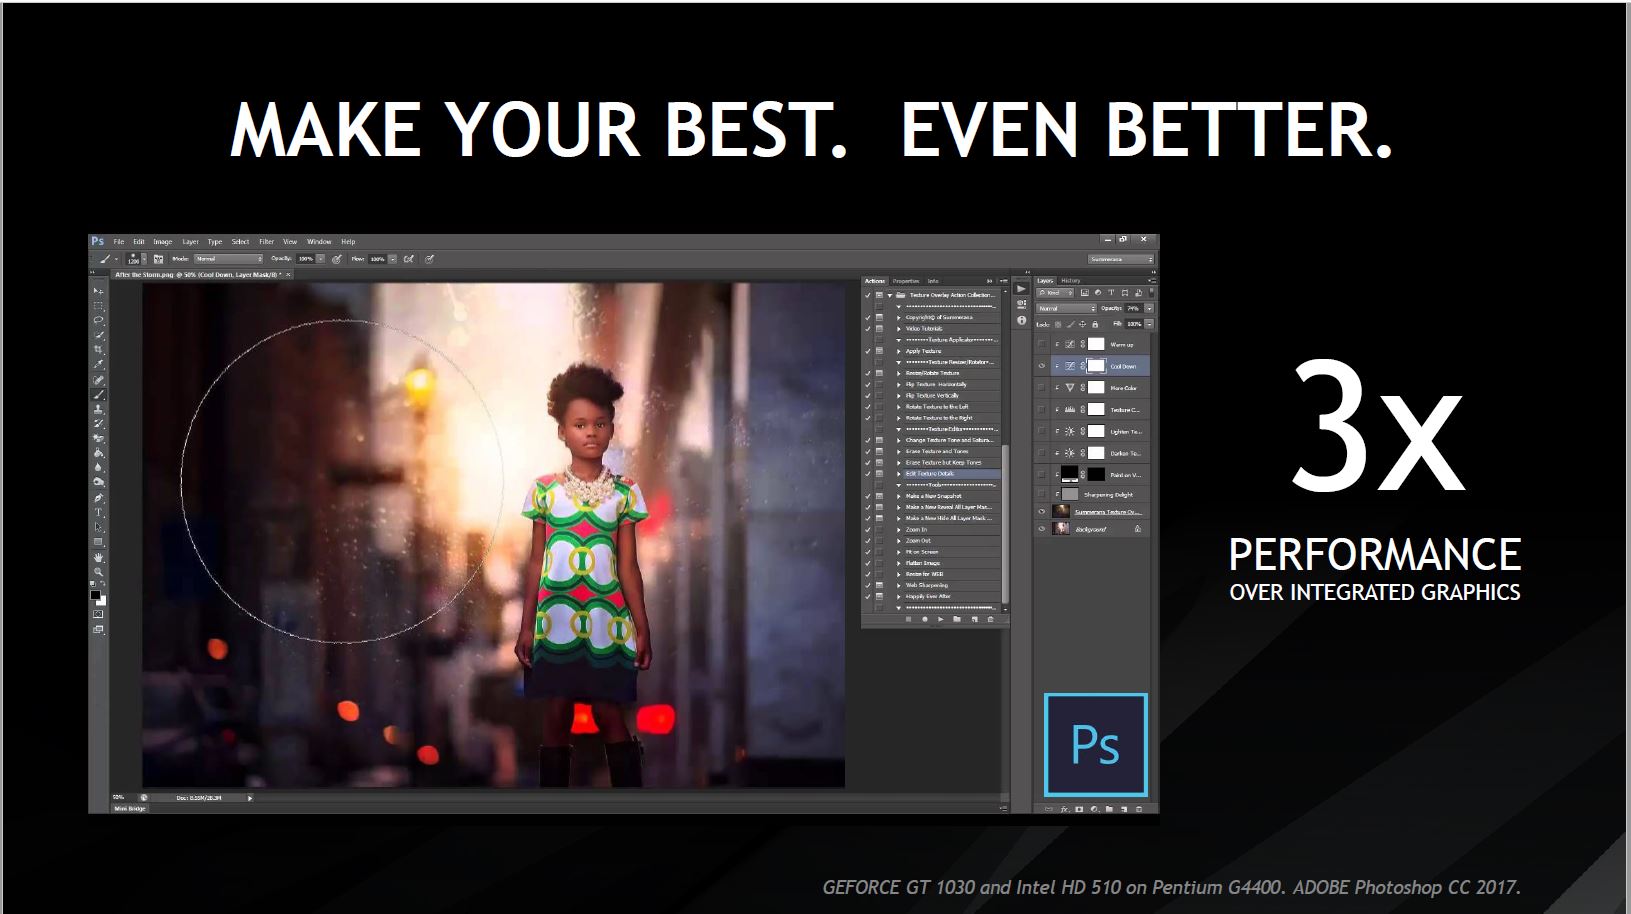This screenshot has width=1631, height=914.
Task: Open the brush Mode dropdown
Action: (x=228, y=259)
